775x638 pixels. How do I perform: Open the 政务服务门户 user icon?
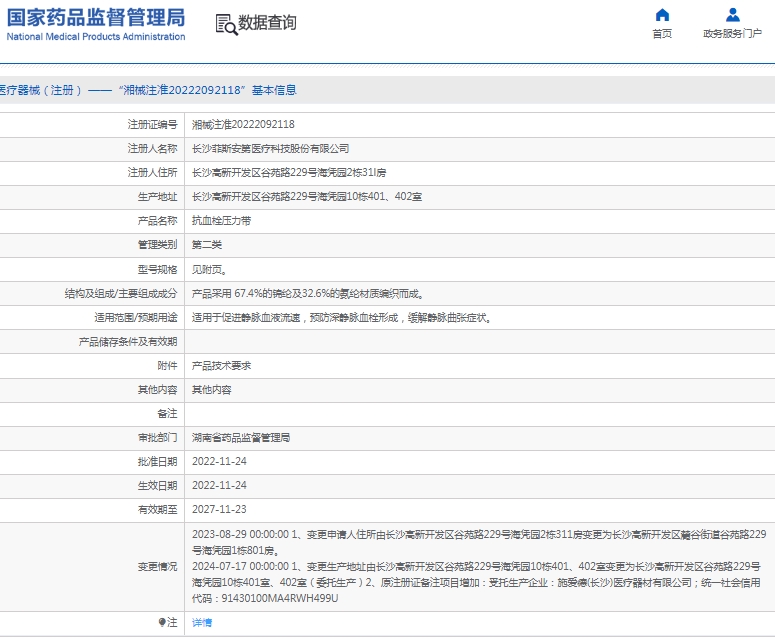click(x=732, y=15)
